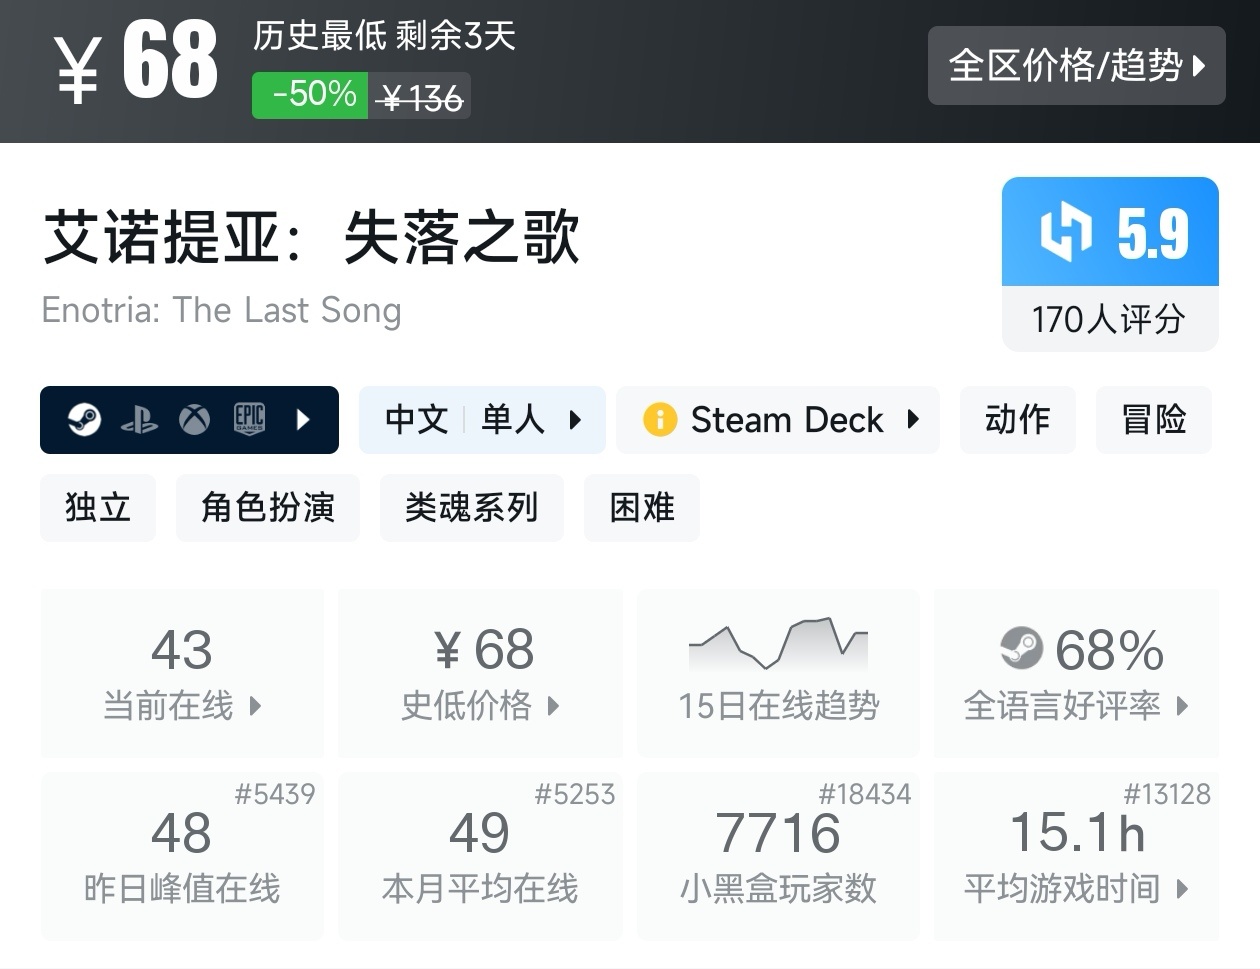Click the Steam logo beside 68% rating

(x=1021, y=649)
